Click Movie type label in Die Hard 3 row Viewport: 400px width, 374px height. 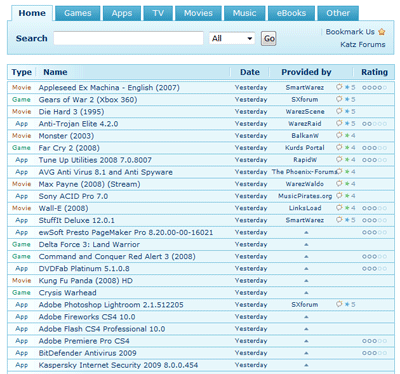pyautogui.click(x=22, y=111)
